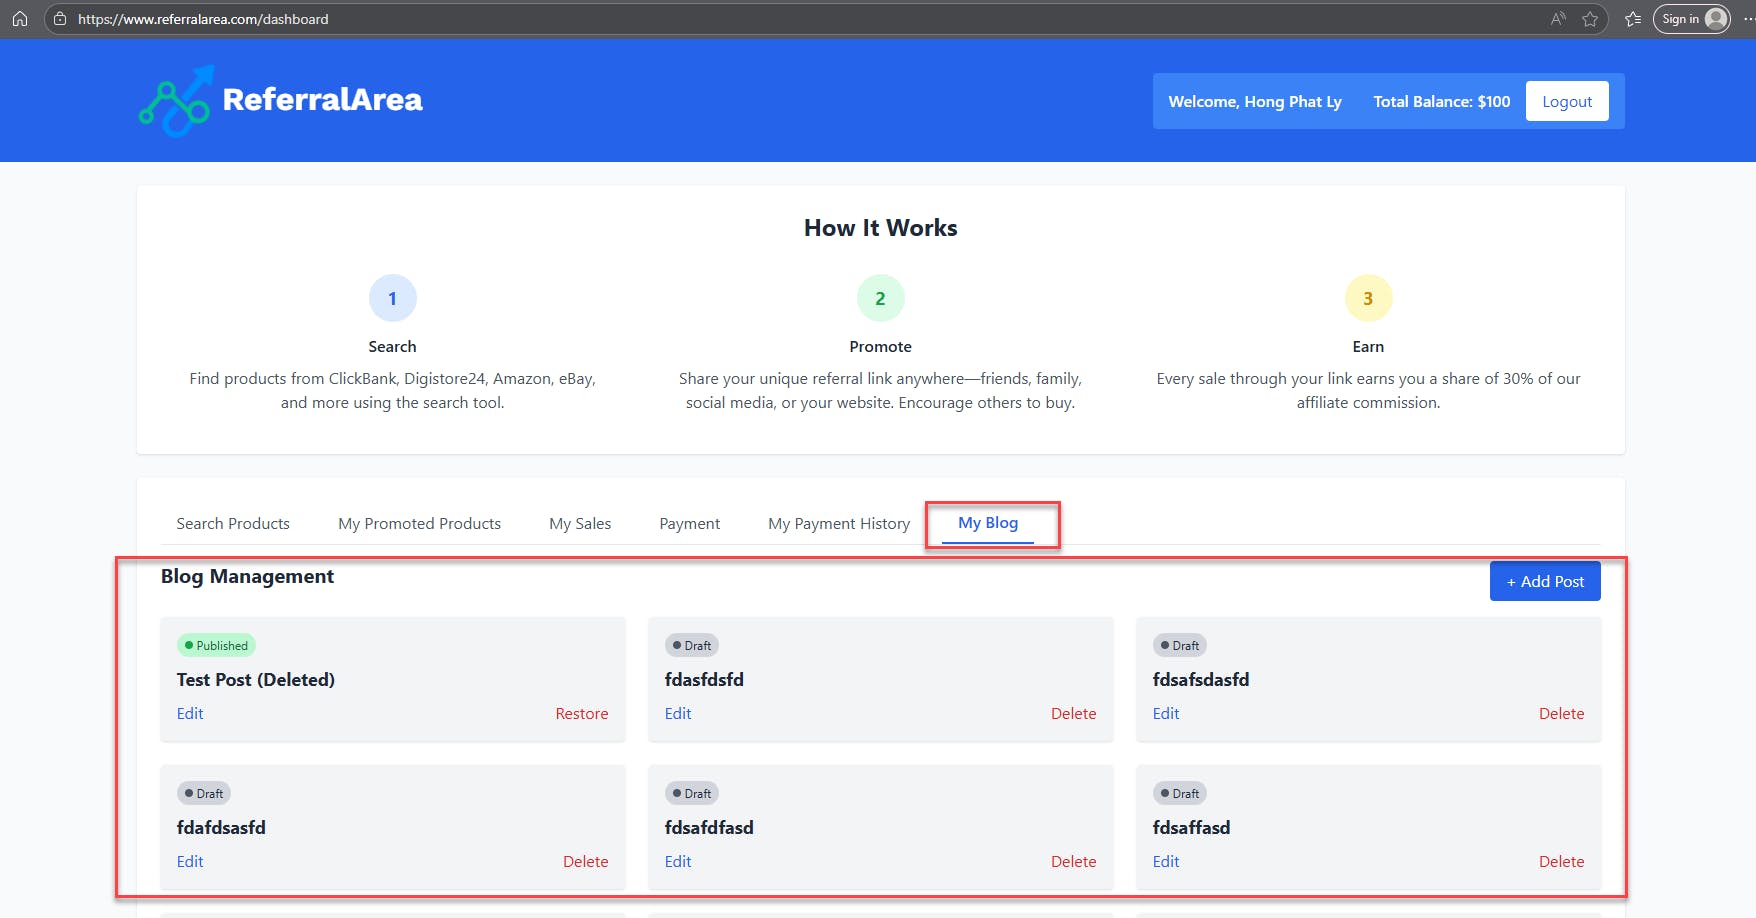The image size is (1756, 918).
Task: Edit the fdsafsdasfd draft post
Action: click(1166, 713)
